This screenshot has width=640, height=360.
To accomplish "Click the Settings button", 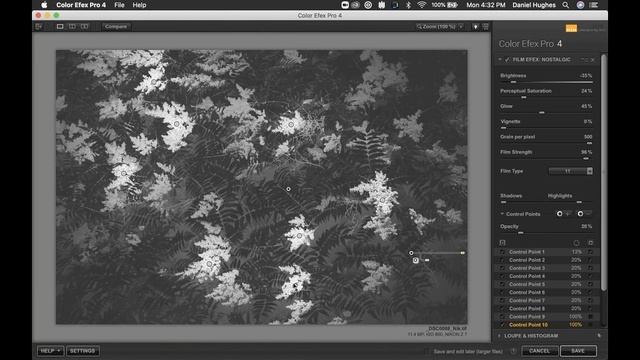I will pos(82,351).
